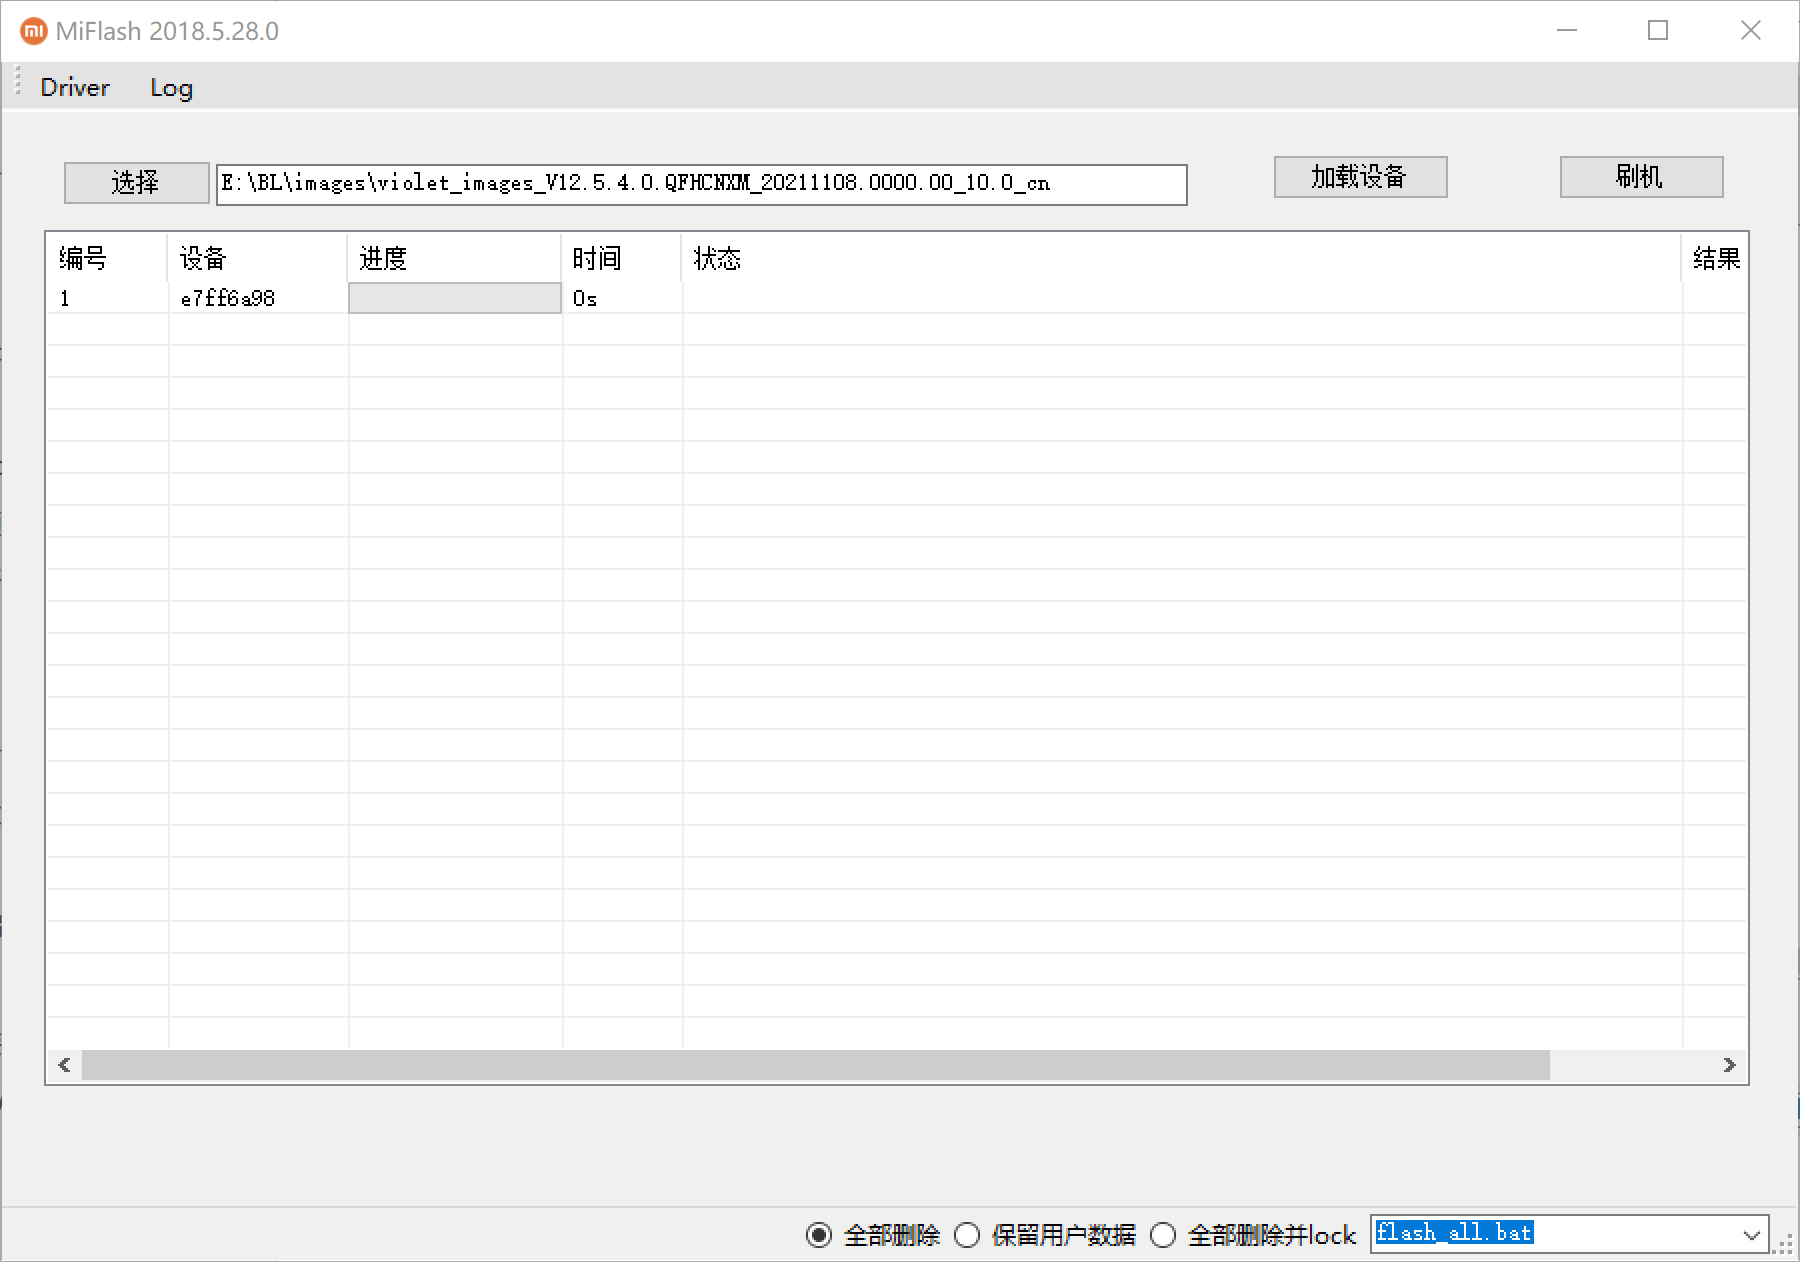This screenshot has width=1800, height=1262.
Task: Click the left scroll arrow of the table
Action: click(x=64, y=1065)
